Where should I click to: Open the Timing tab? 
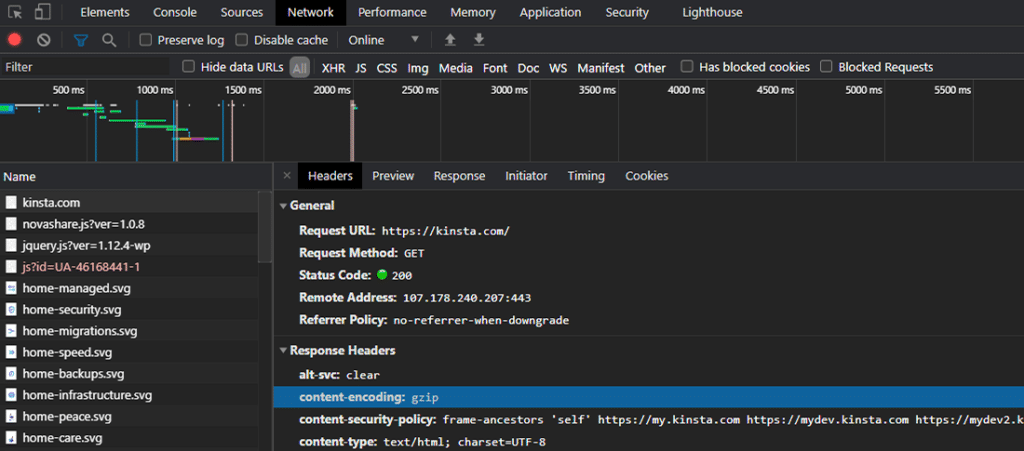tap(586, 176)
